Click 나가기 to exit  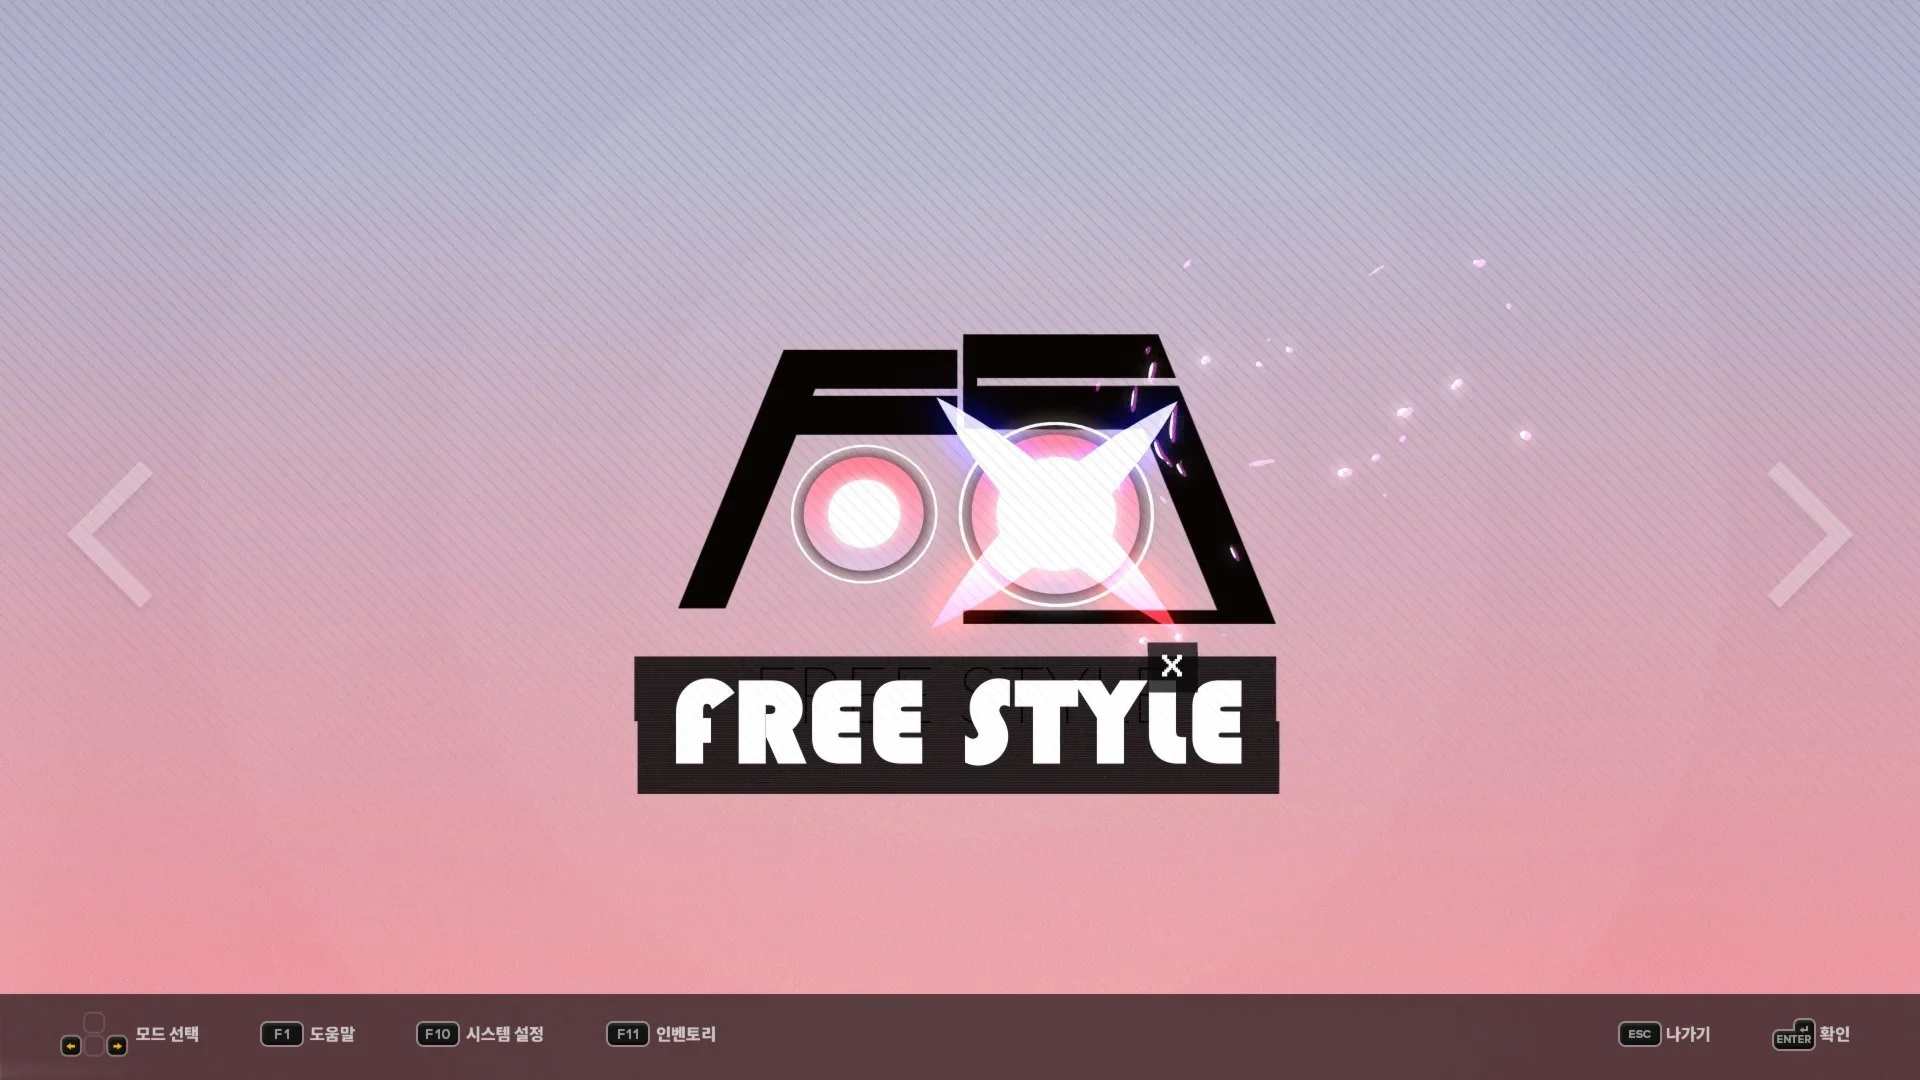[1688, 1034]
